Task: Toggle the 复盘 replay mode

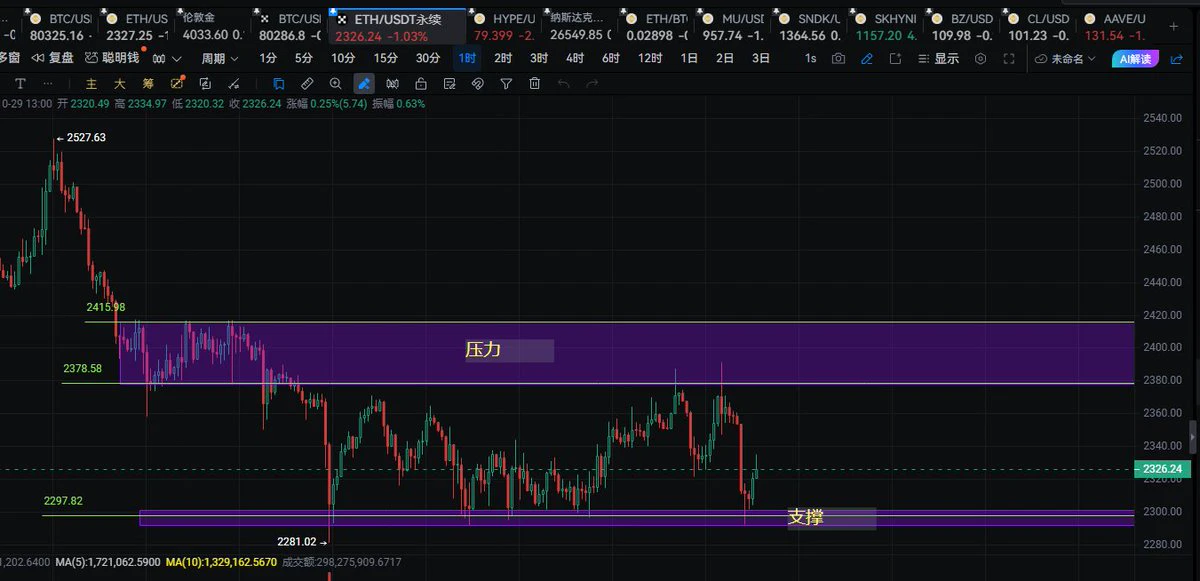Action: coord(53,58)
